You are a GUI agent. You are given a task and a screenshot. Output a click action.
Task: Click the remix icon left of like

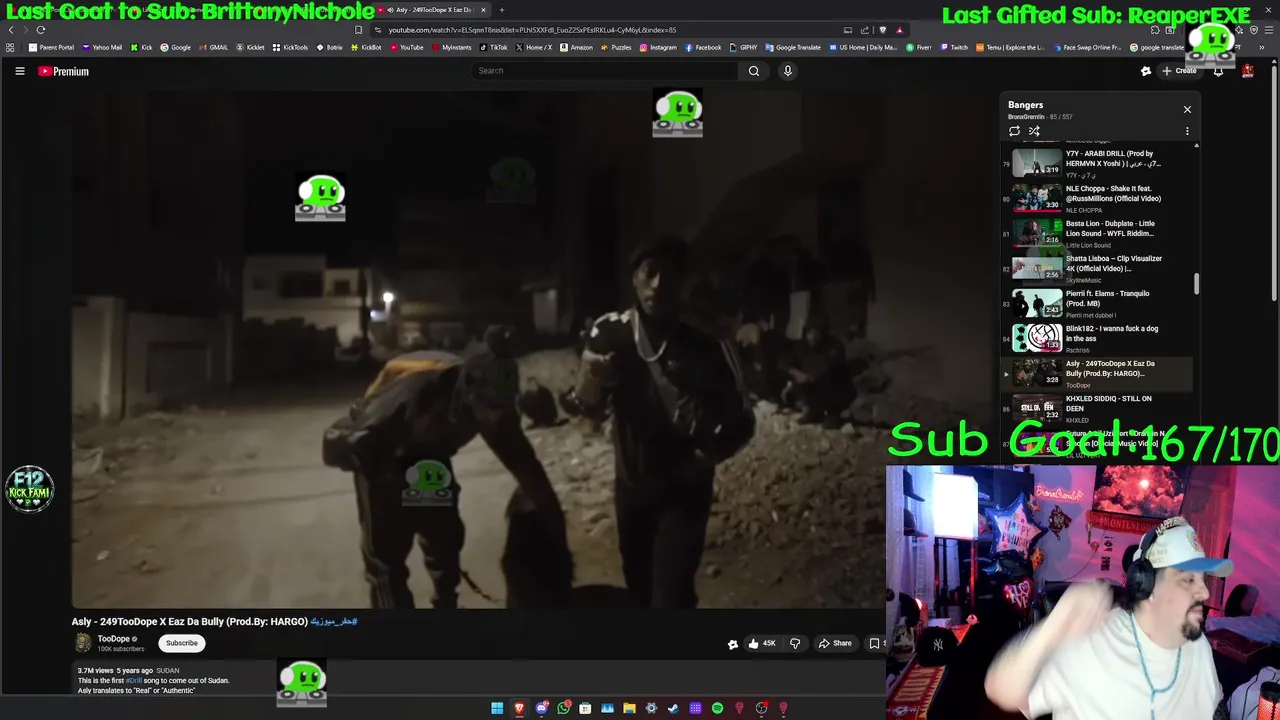732,644
